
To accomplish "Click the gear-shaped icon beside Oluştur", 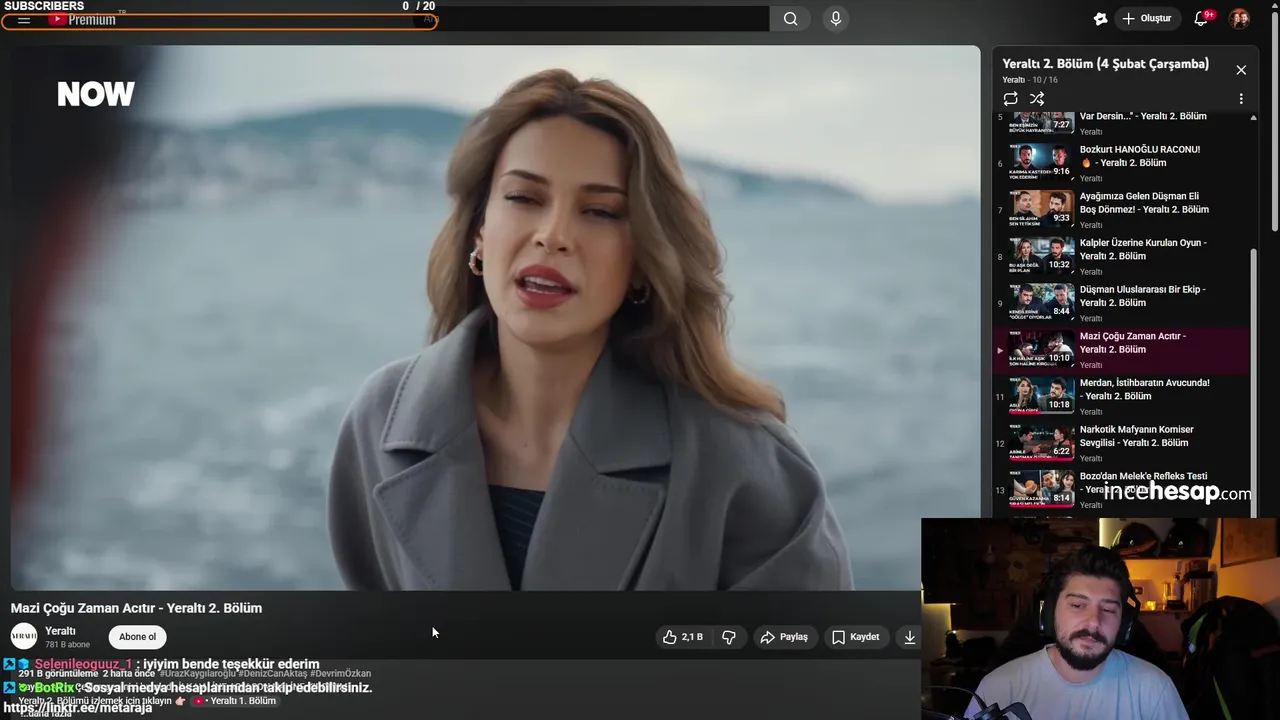I will point(1101,19).
